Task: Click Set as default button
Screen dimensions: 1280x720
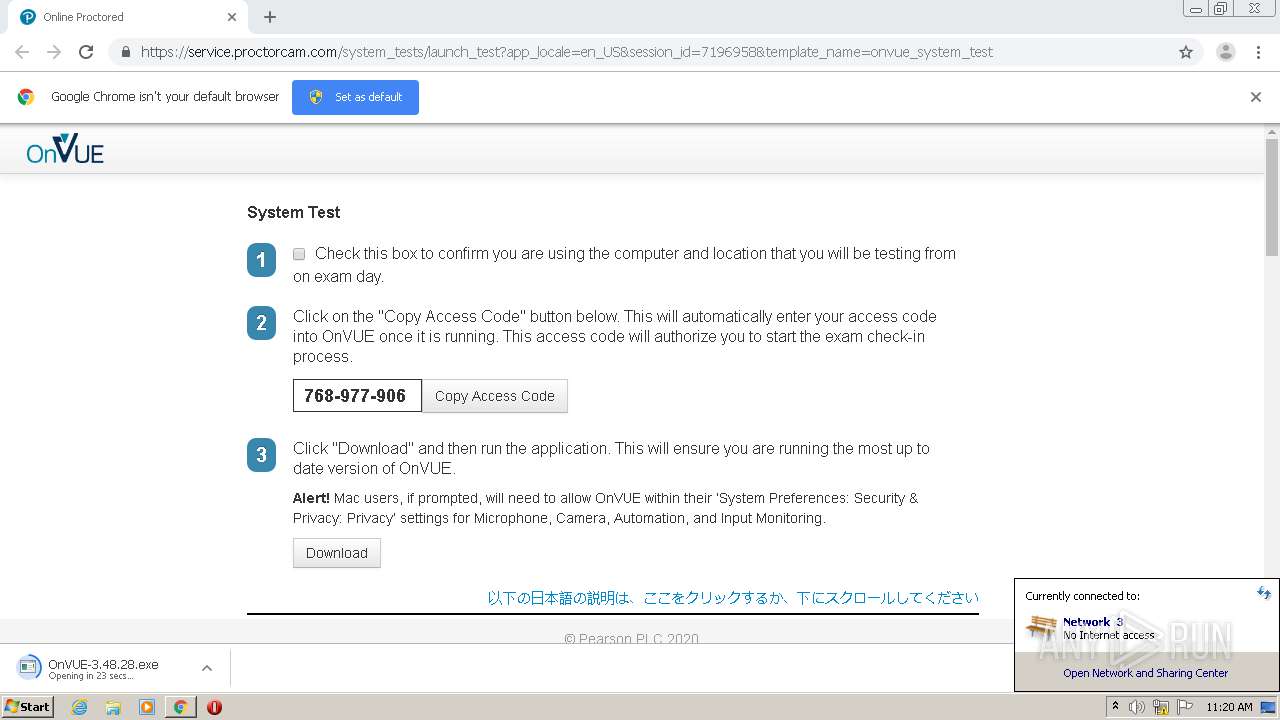Action: (x=355, y=97)
